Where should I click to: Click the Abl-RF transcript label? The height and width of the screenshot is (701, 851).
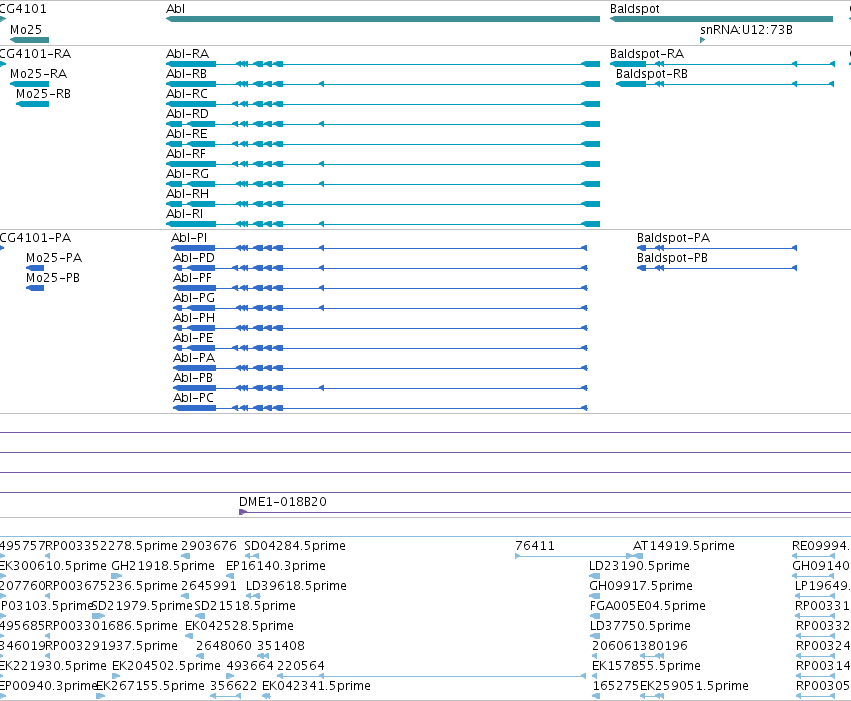(x=186, y=154)
